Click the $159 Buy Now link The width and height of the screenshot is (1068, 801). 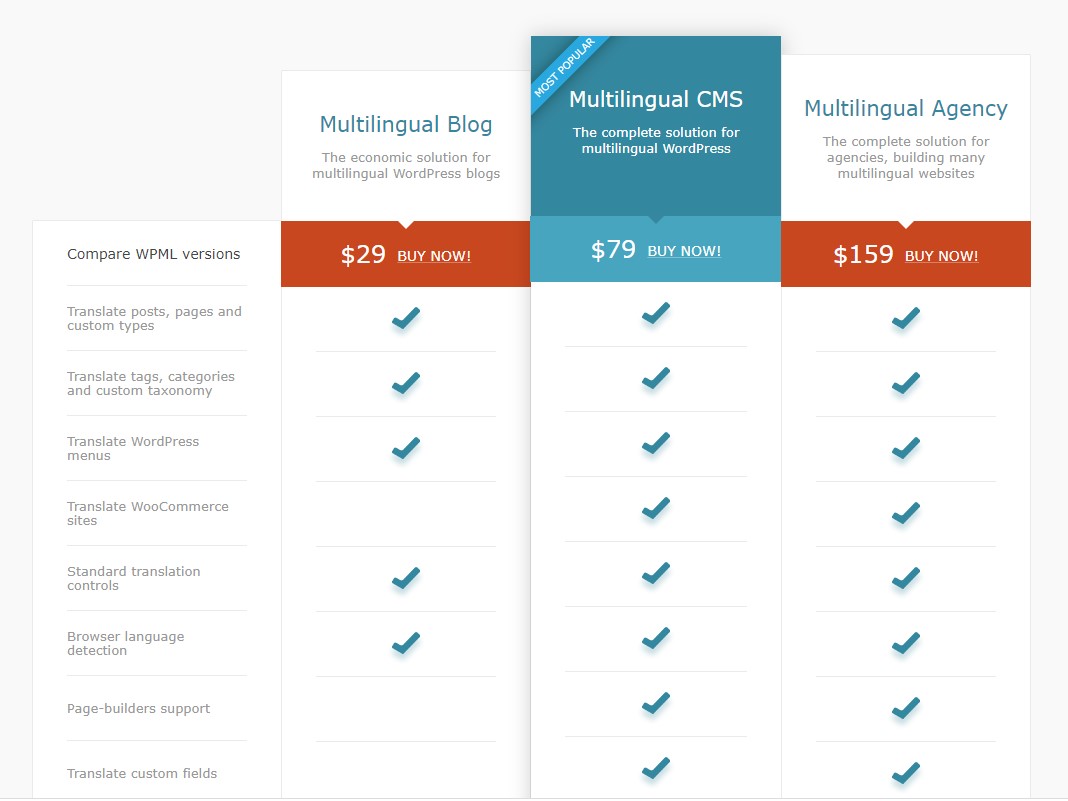click(x=941, y=256)
